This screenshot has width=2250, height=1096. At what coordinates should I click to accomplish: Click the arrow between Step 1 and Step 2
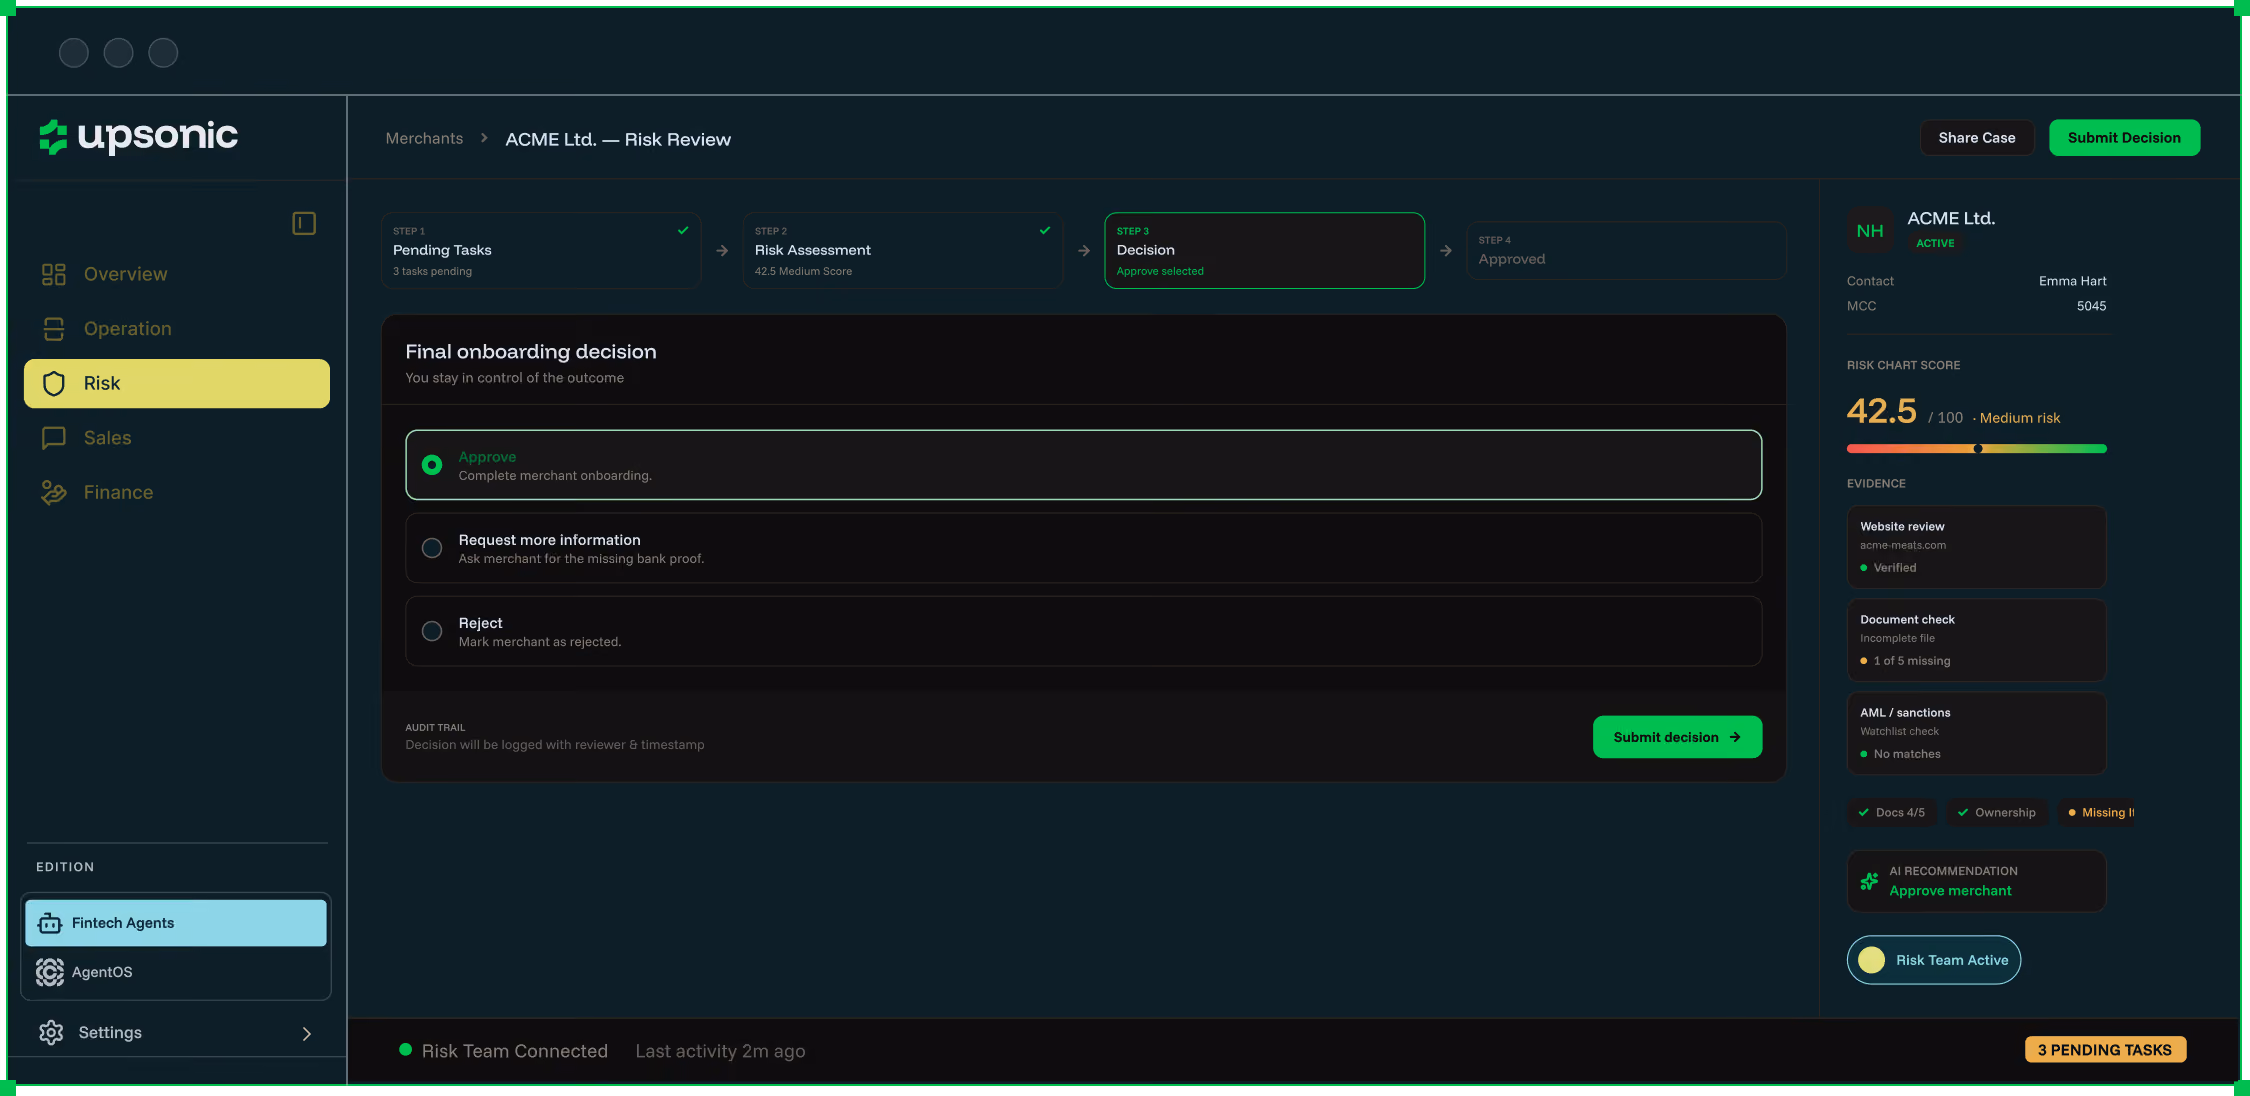click(x=722, y=251)
